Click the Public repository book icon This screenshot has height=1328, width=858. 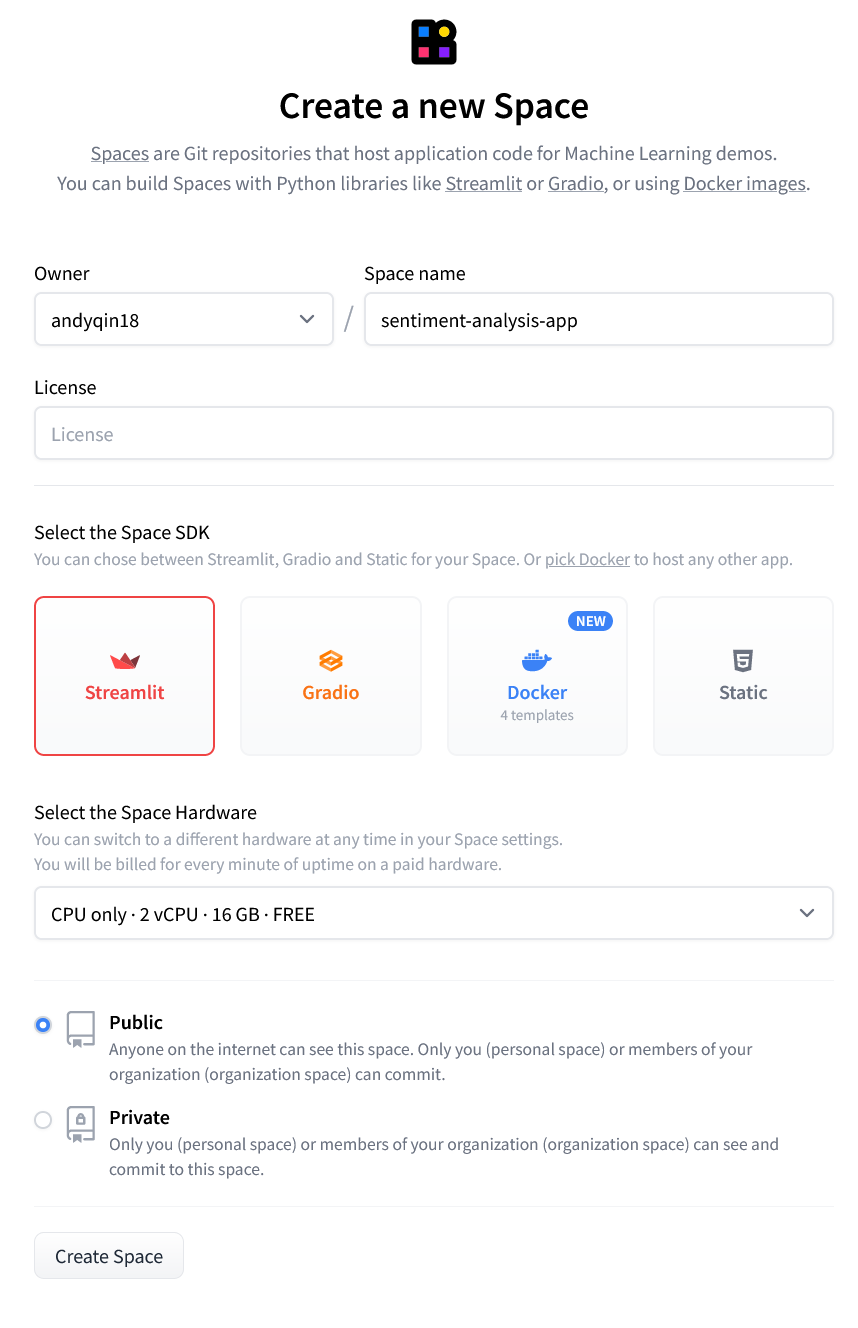(81, 1029)
